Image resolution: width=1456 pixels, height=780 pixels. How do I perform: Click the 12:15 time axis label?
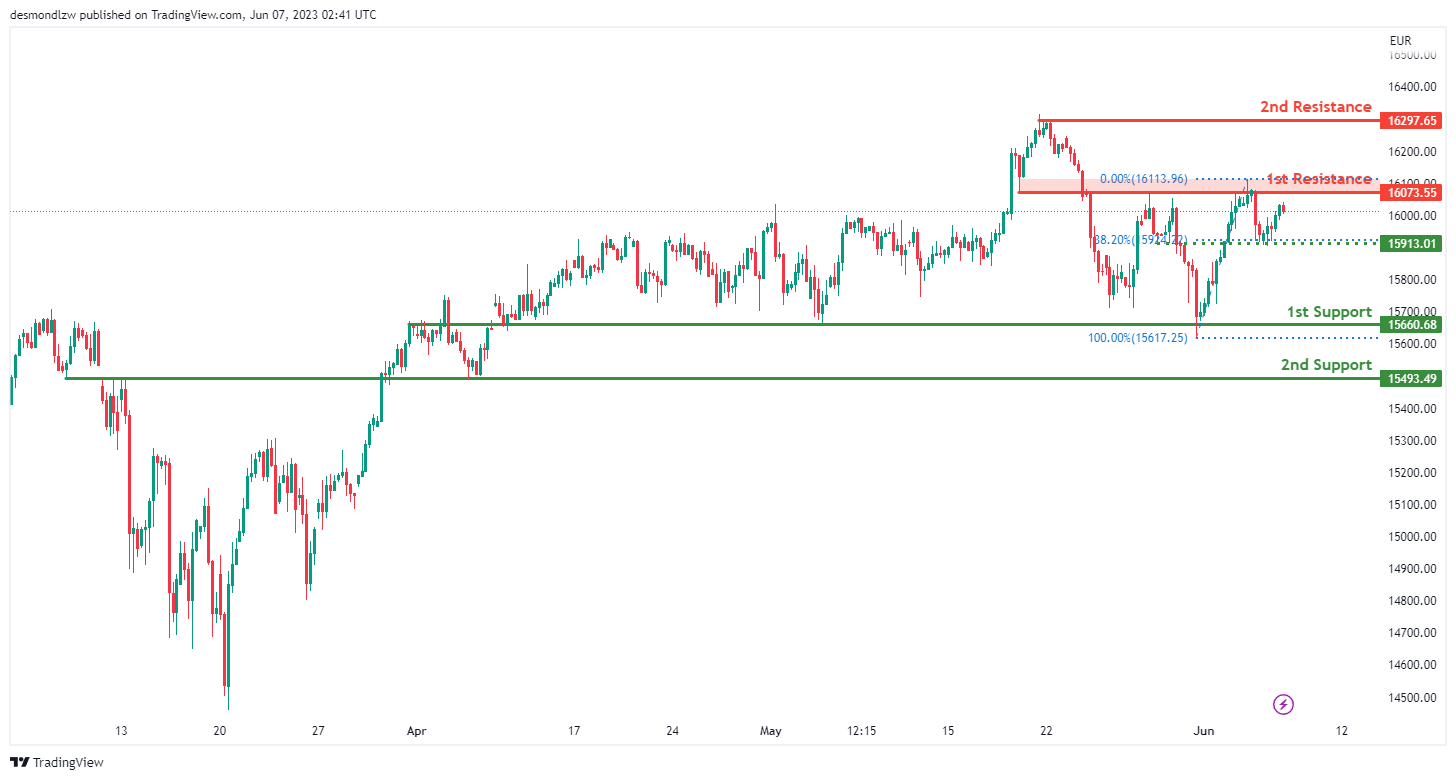click(x=861, y=731)
